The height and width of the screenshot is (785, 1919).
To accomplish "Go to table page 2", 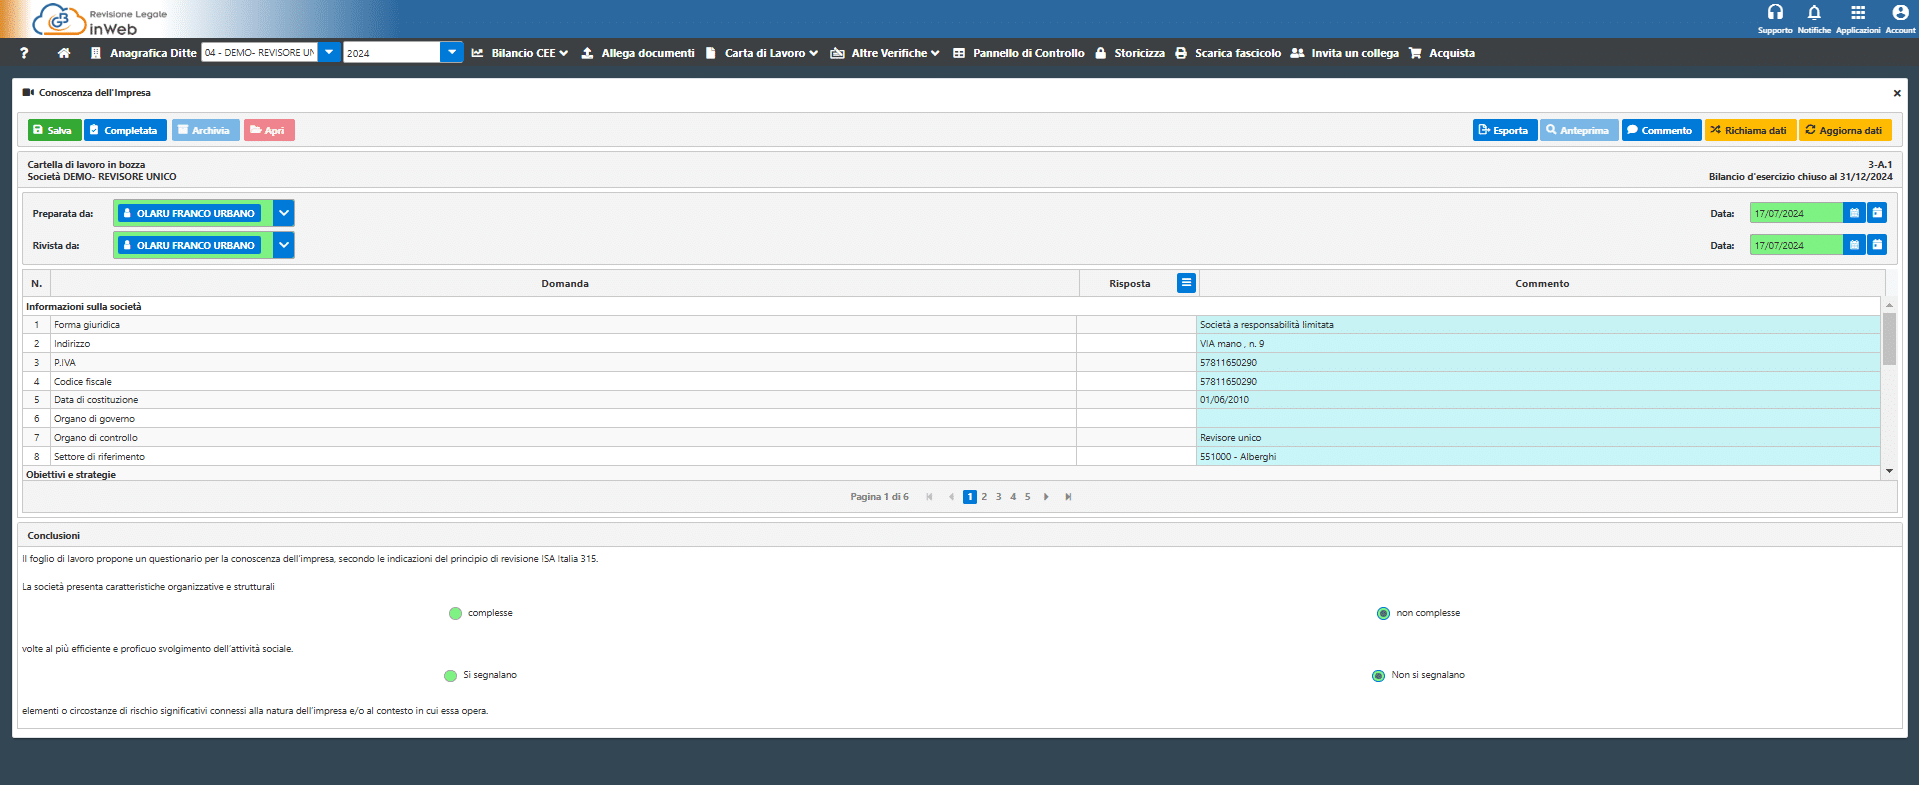I will (984, 497).
